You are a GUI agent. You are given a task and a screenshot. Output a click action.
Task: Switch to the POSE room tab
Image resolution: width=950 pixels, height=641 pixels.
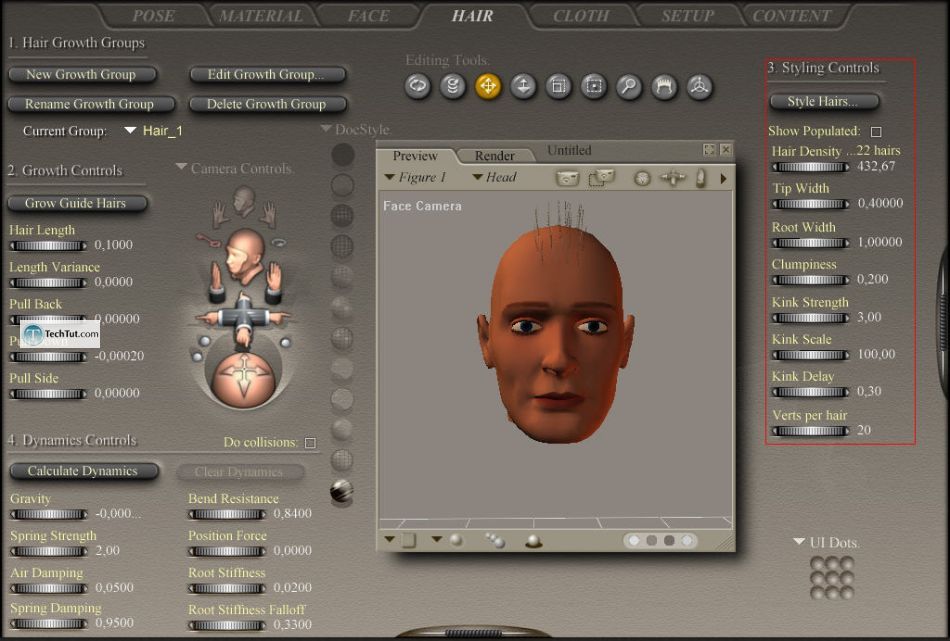click(x=153, y=16)
